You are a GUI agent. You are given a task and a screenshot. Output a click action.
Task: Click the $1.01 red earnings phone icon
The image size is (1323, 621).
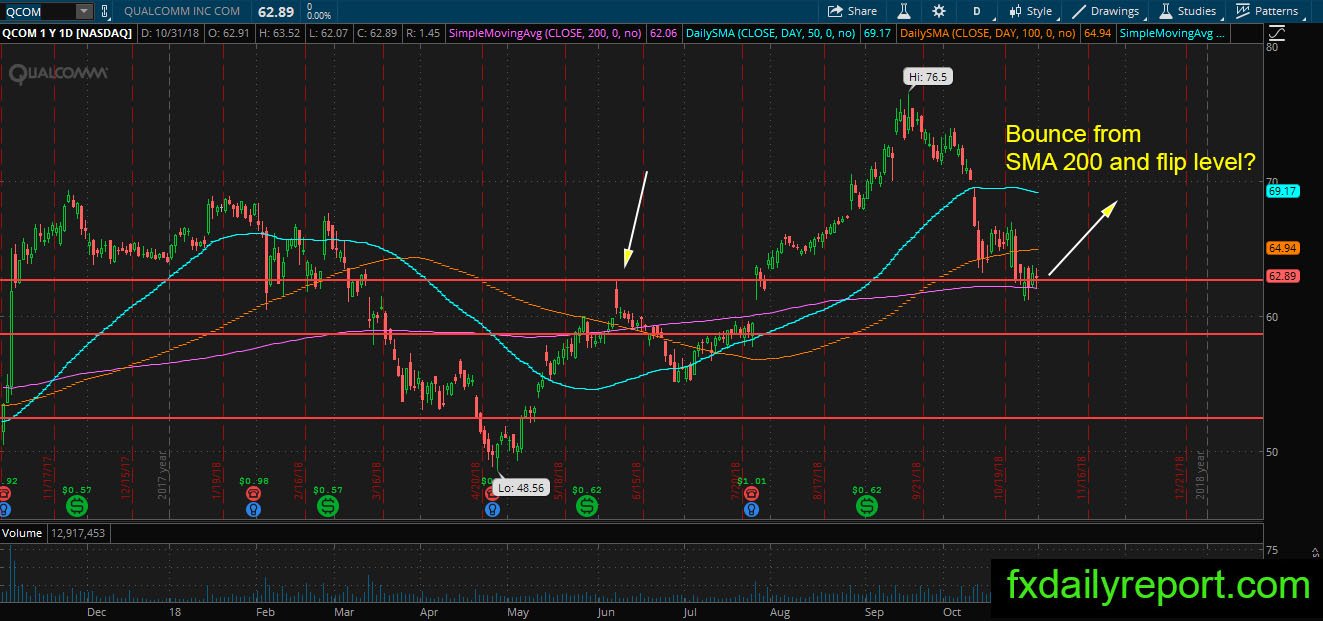(751, 494)
